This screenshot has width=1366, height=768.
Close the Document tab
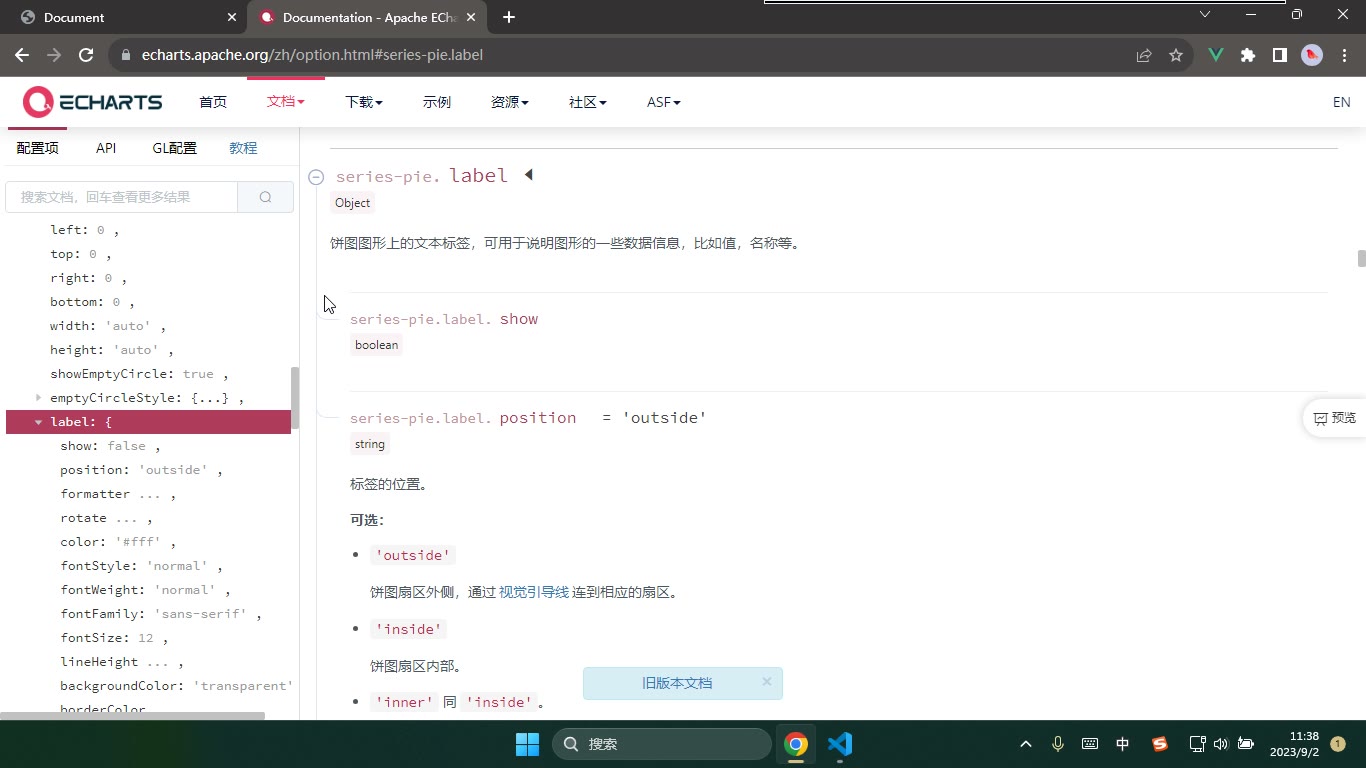[x=232, y=17]
